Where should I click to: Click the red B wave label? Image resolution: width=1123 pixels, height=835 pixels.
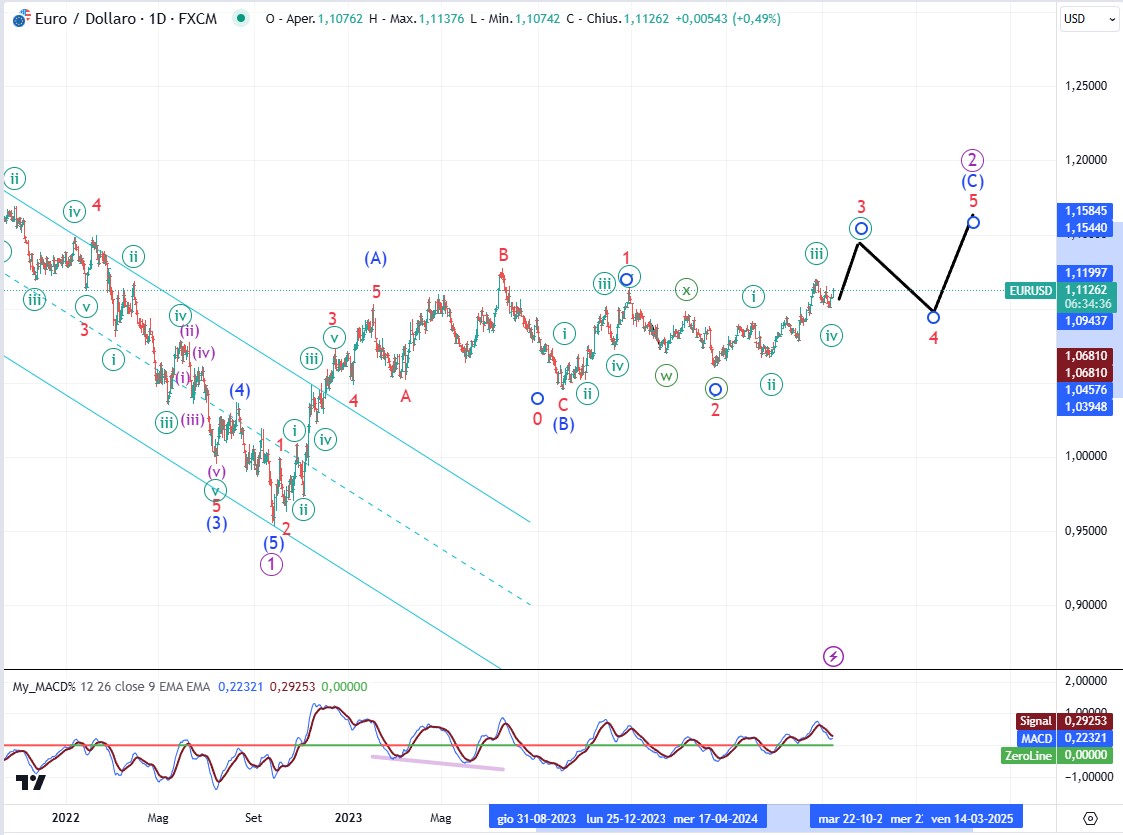[x=503, y=254]
